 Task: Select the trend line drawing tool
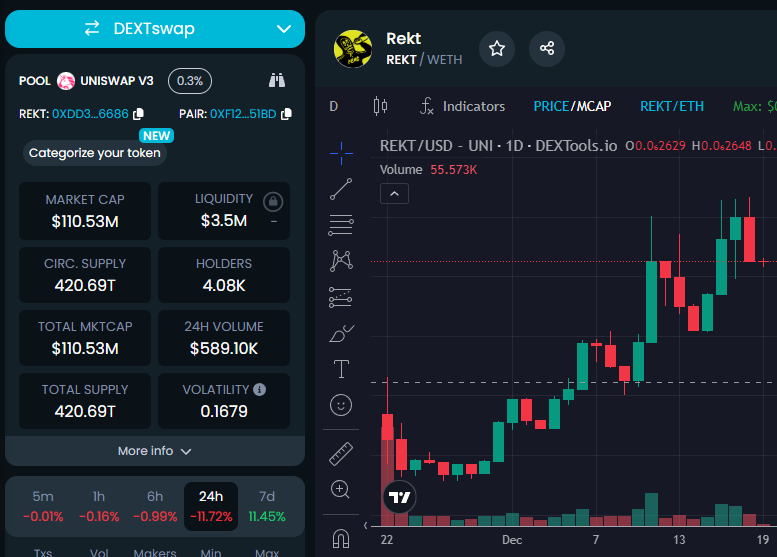click(341, 189)
